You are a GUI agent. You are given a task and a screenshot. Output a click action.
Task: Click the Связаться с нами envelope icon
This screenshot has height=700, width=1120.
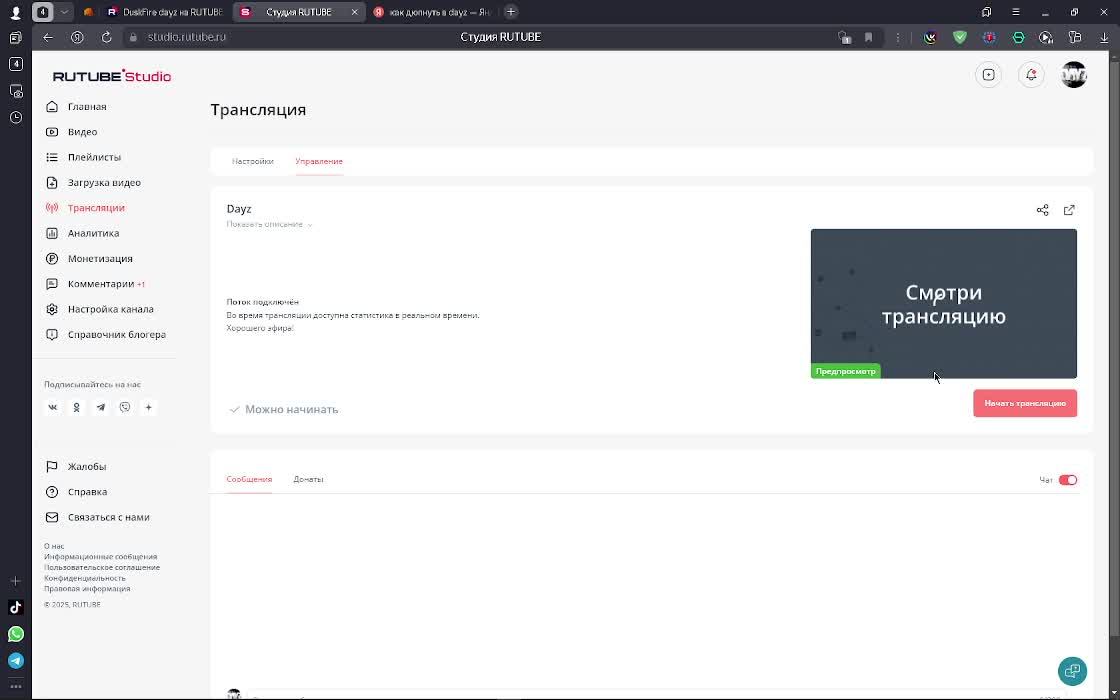(51, 517)
